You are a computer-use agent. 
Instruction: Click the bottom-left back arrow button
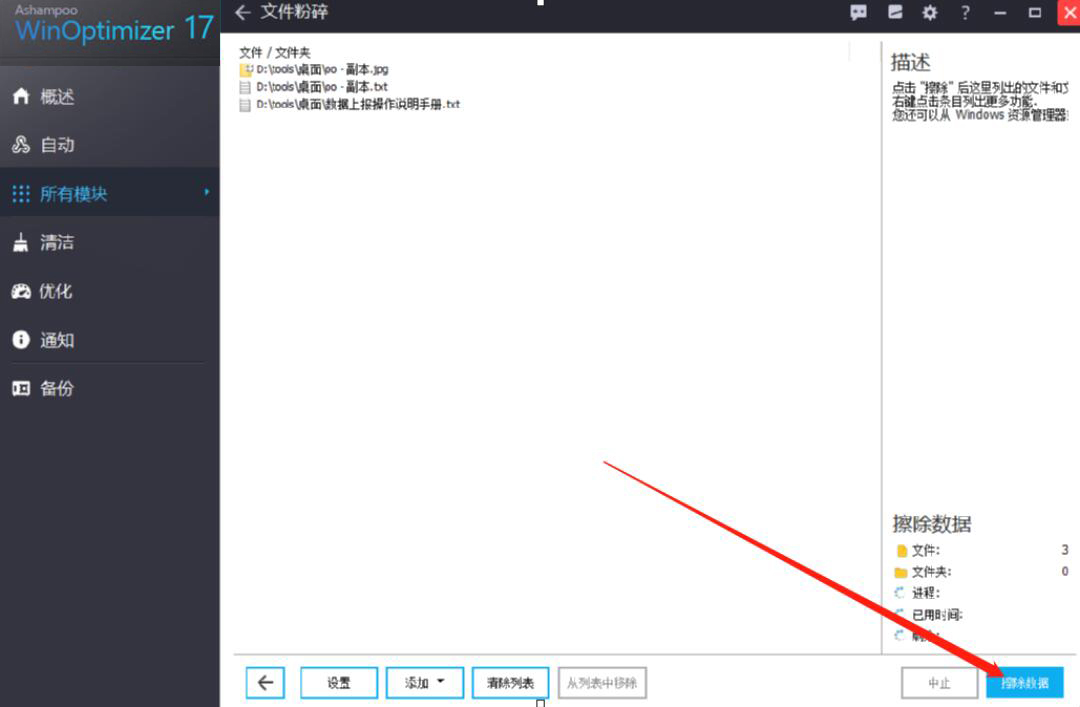tap(265, 683)
